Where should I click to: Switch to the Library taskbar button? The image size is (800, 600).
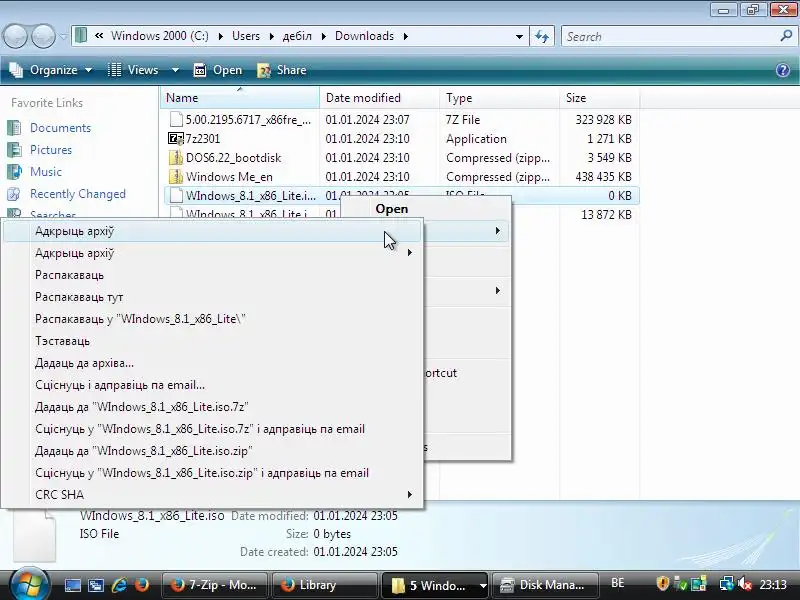pyautogui.click(x=324, y=585)
